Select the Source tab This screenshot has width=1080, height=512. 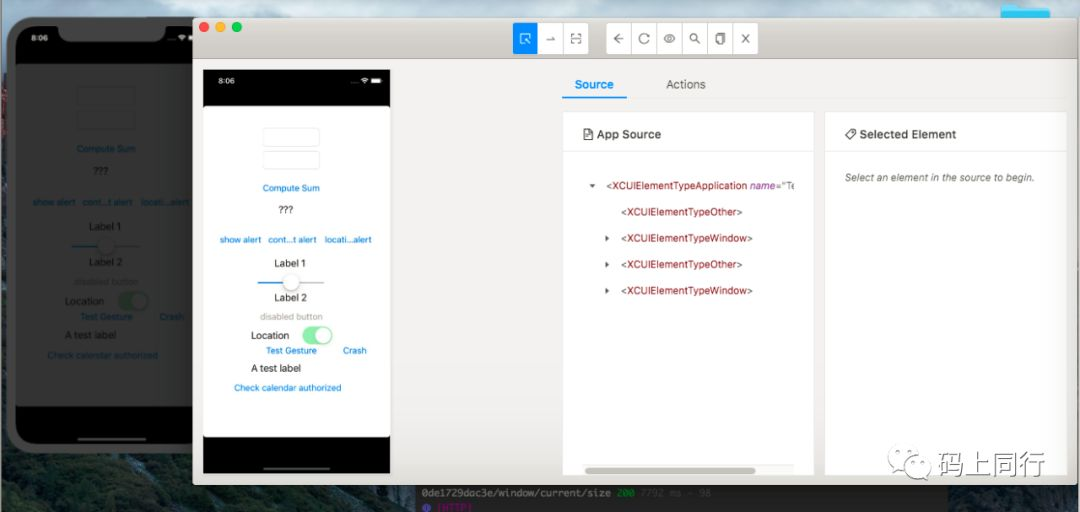(594, 85)
